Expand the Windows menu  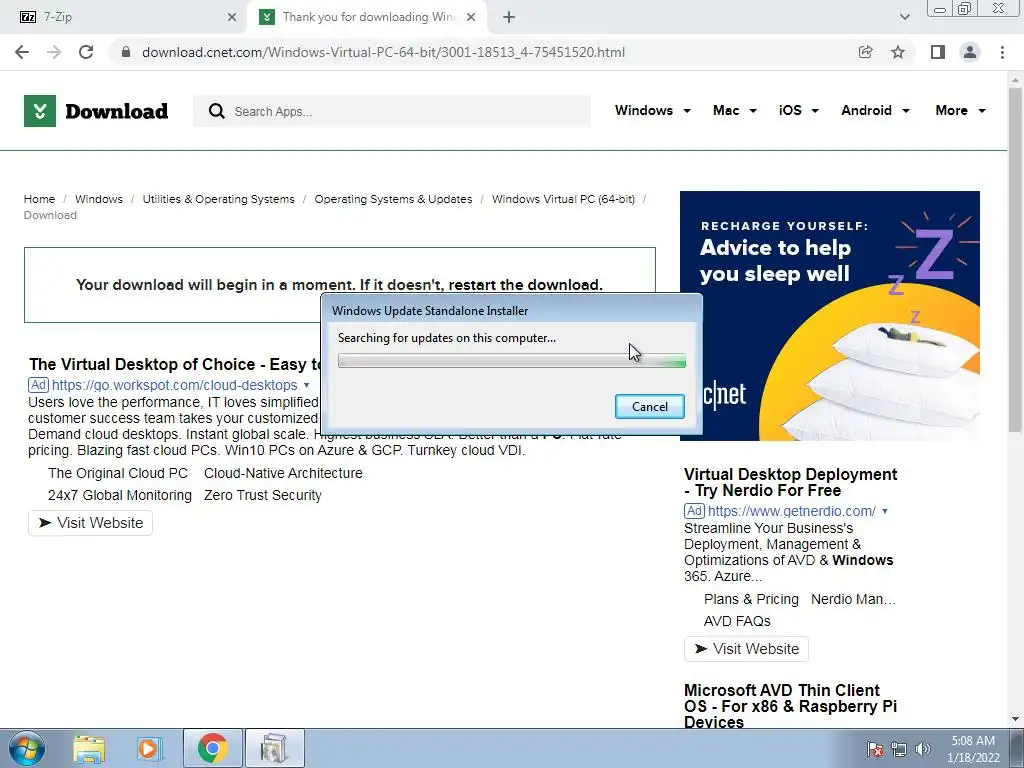pos(652,110)
